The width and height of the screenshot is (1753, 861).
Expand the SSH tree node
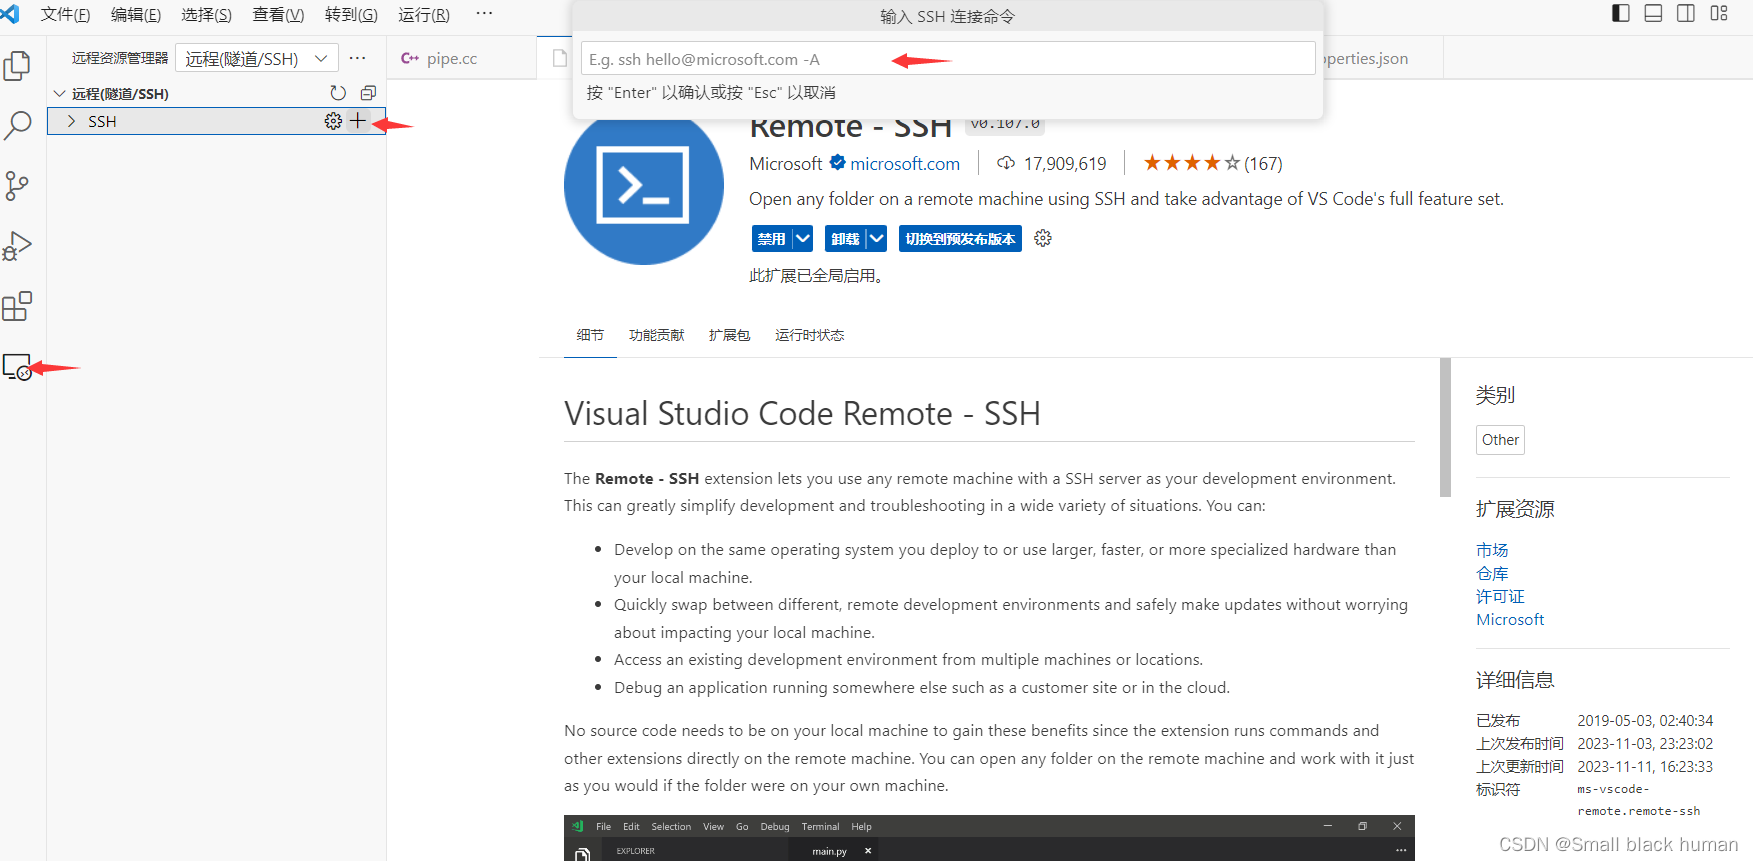point(71,121)
